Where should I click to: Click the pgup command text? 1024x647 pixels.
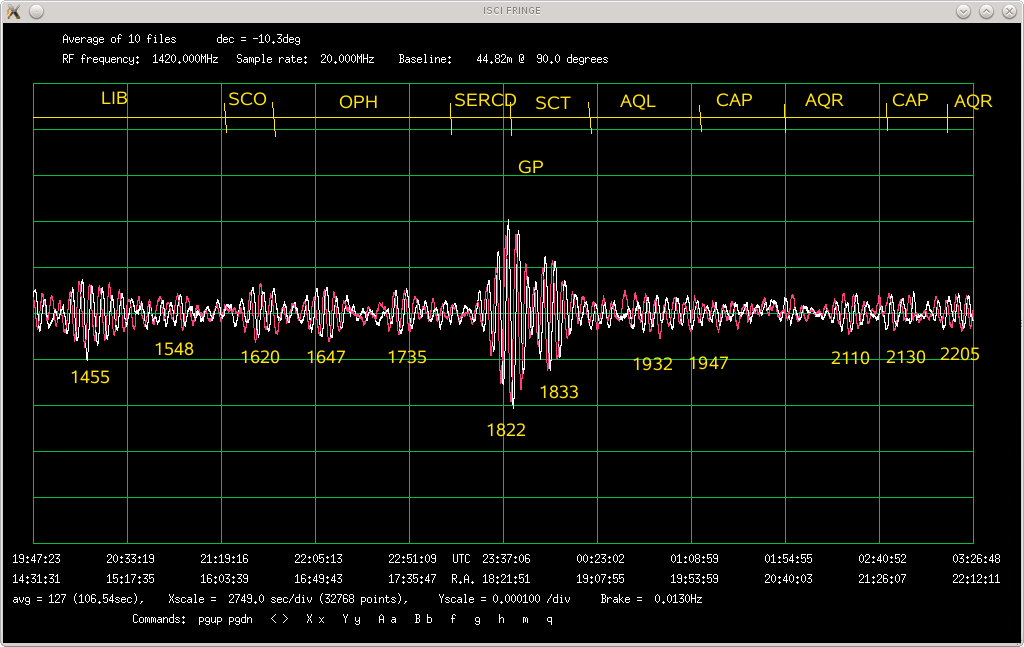210,619
